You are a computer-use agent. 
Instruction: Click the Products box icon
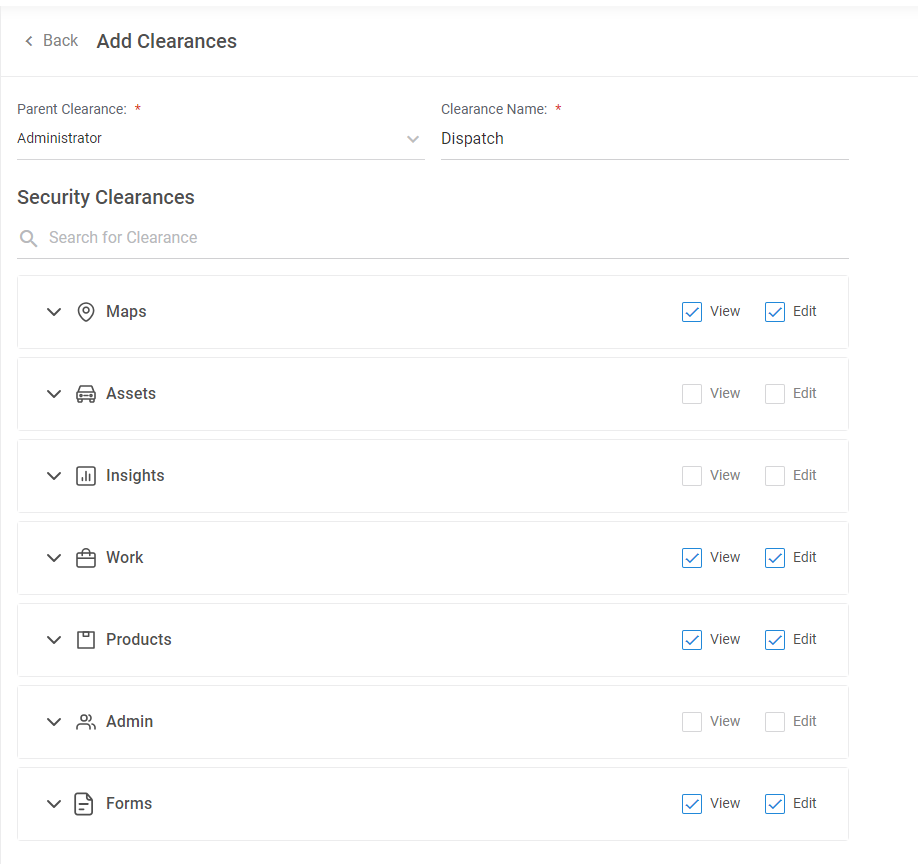point(86,640)
